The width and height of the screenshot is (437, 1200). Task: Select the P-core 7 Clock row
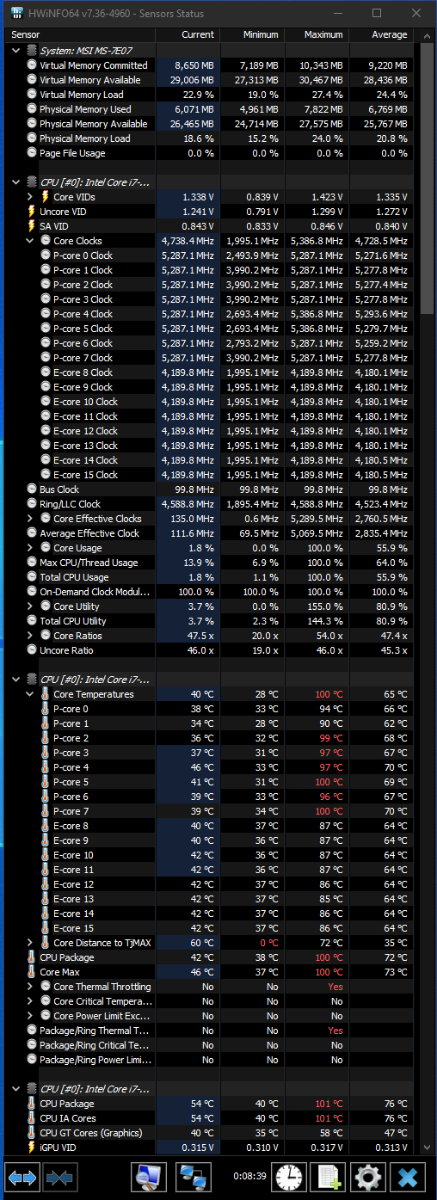[208, 358]
